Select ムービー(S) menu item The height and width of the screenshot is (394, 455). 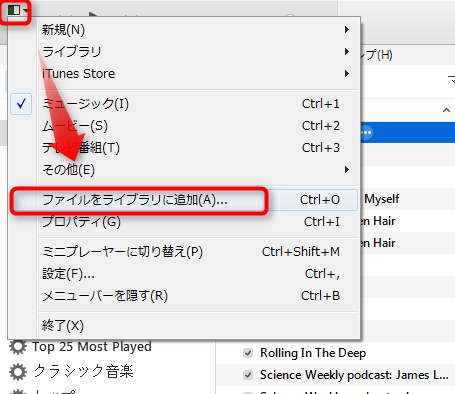coord(198,126)
